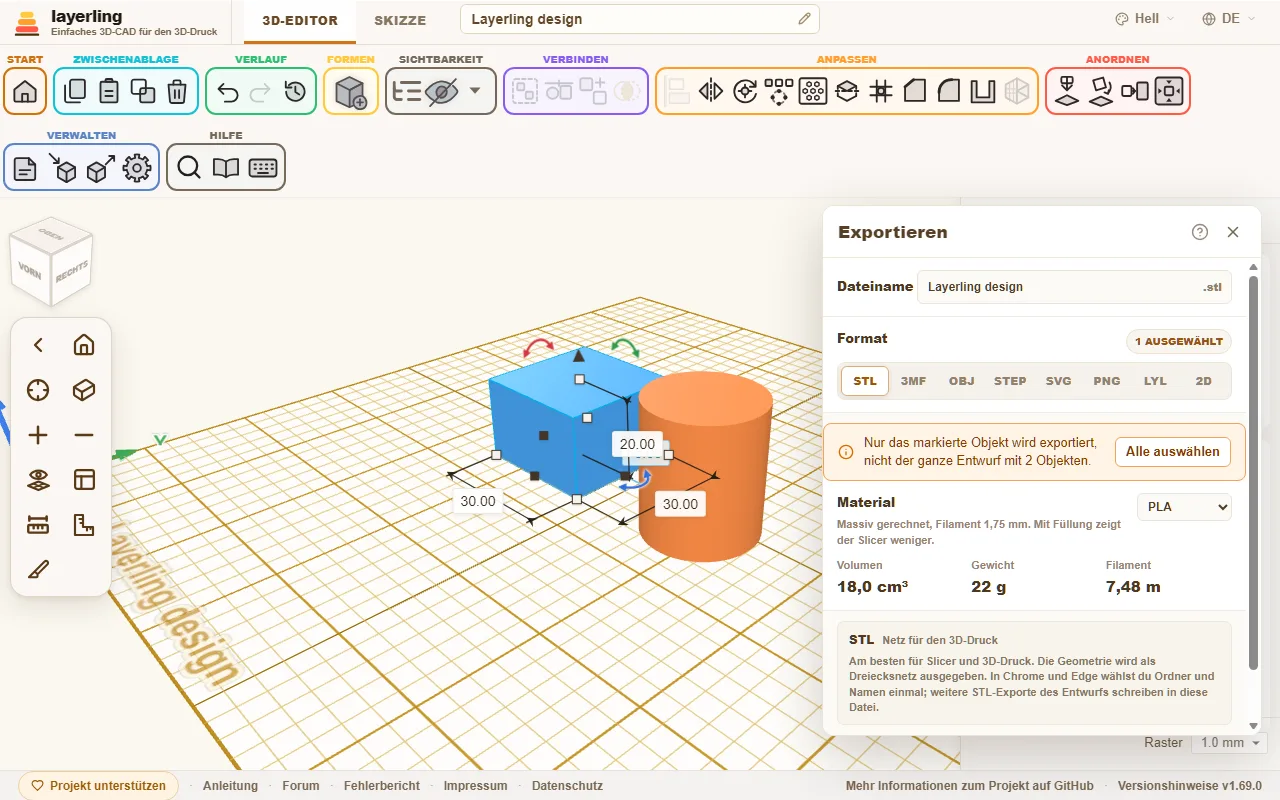The image size is (1280, 800).
Task: Click the Start home icon in toolbar
Action: pyautogui.click(x=25, y=92)
